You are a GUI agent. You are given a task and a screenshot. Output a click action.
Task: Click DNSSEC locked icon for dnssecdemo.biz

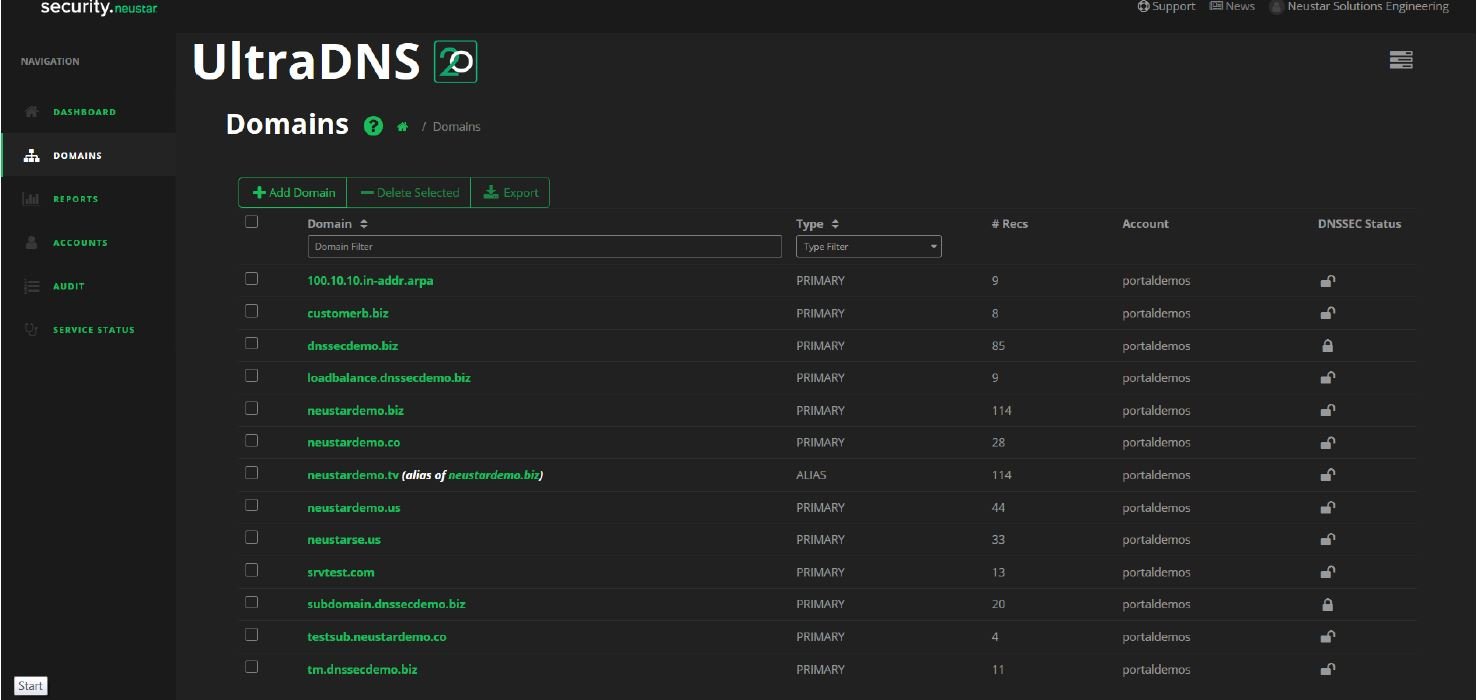coord(1327,346)
